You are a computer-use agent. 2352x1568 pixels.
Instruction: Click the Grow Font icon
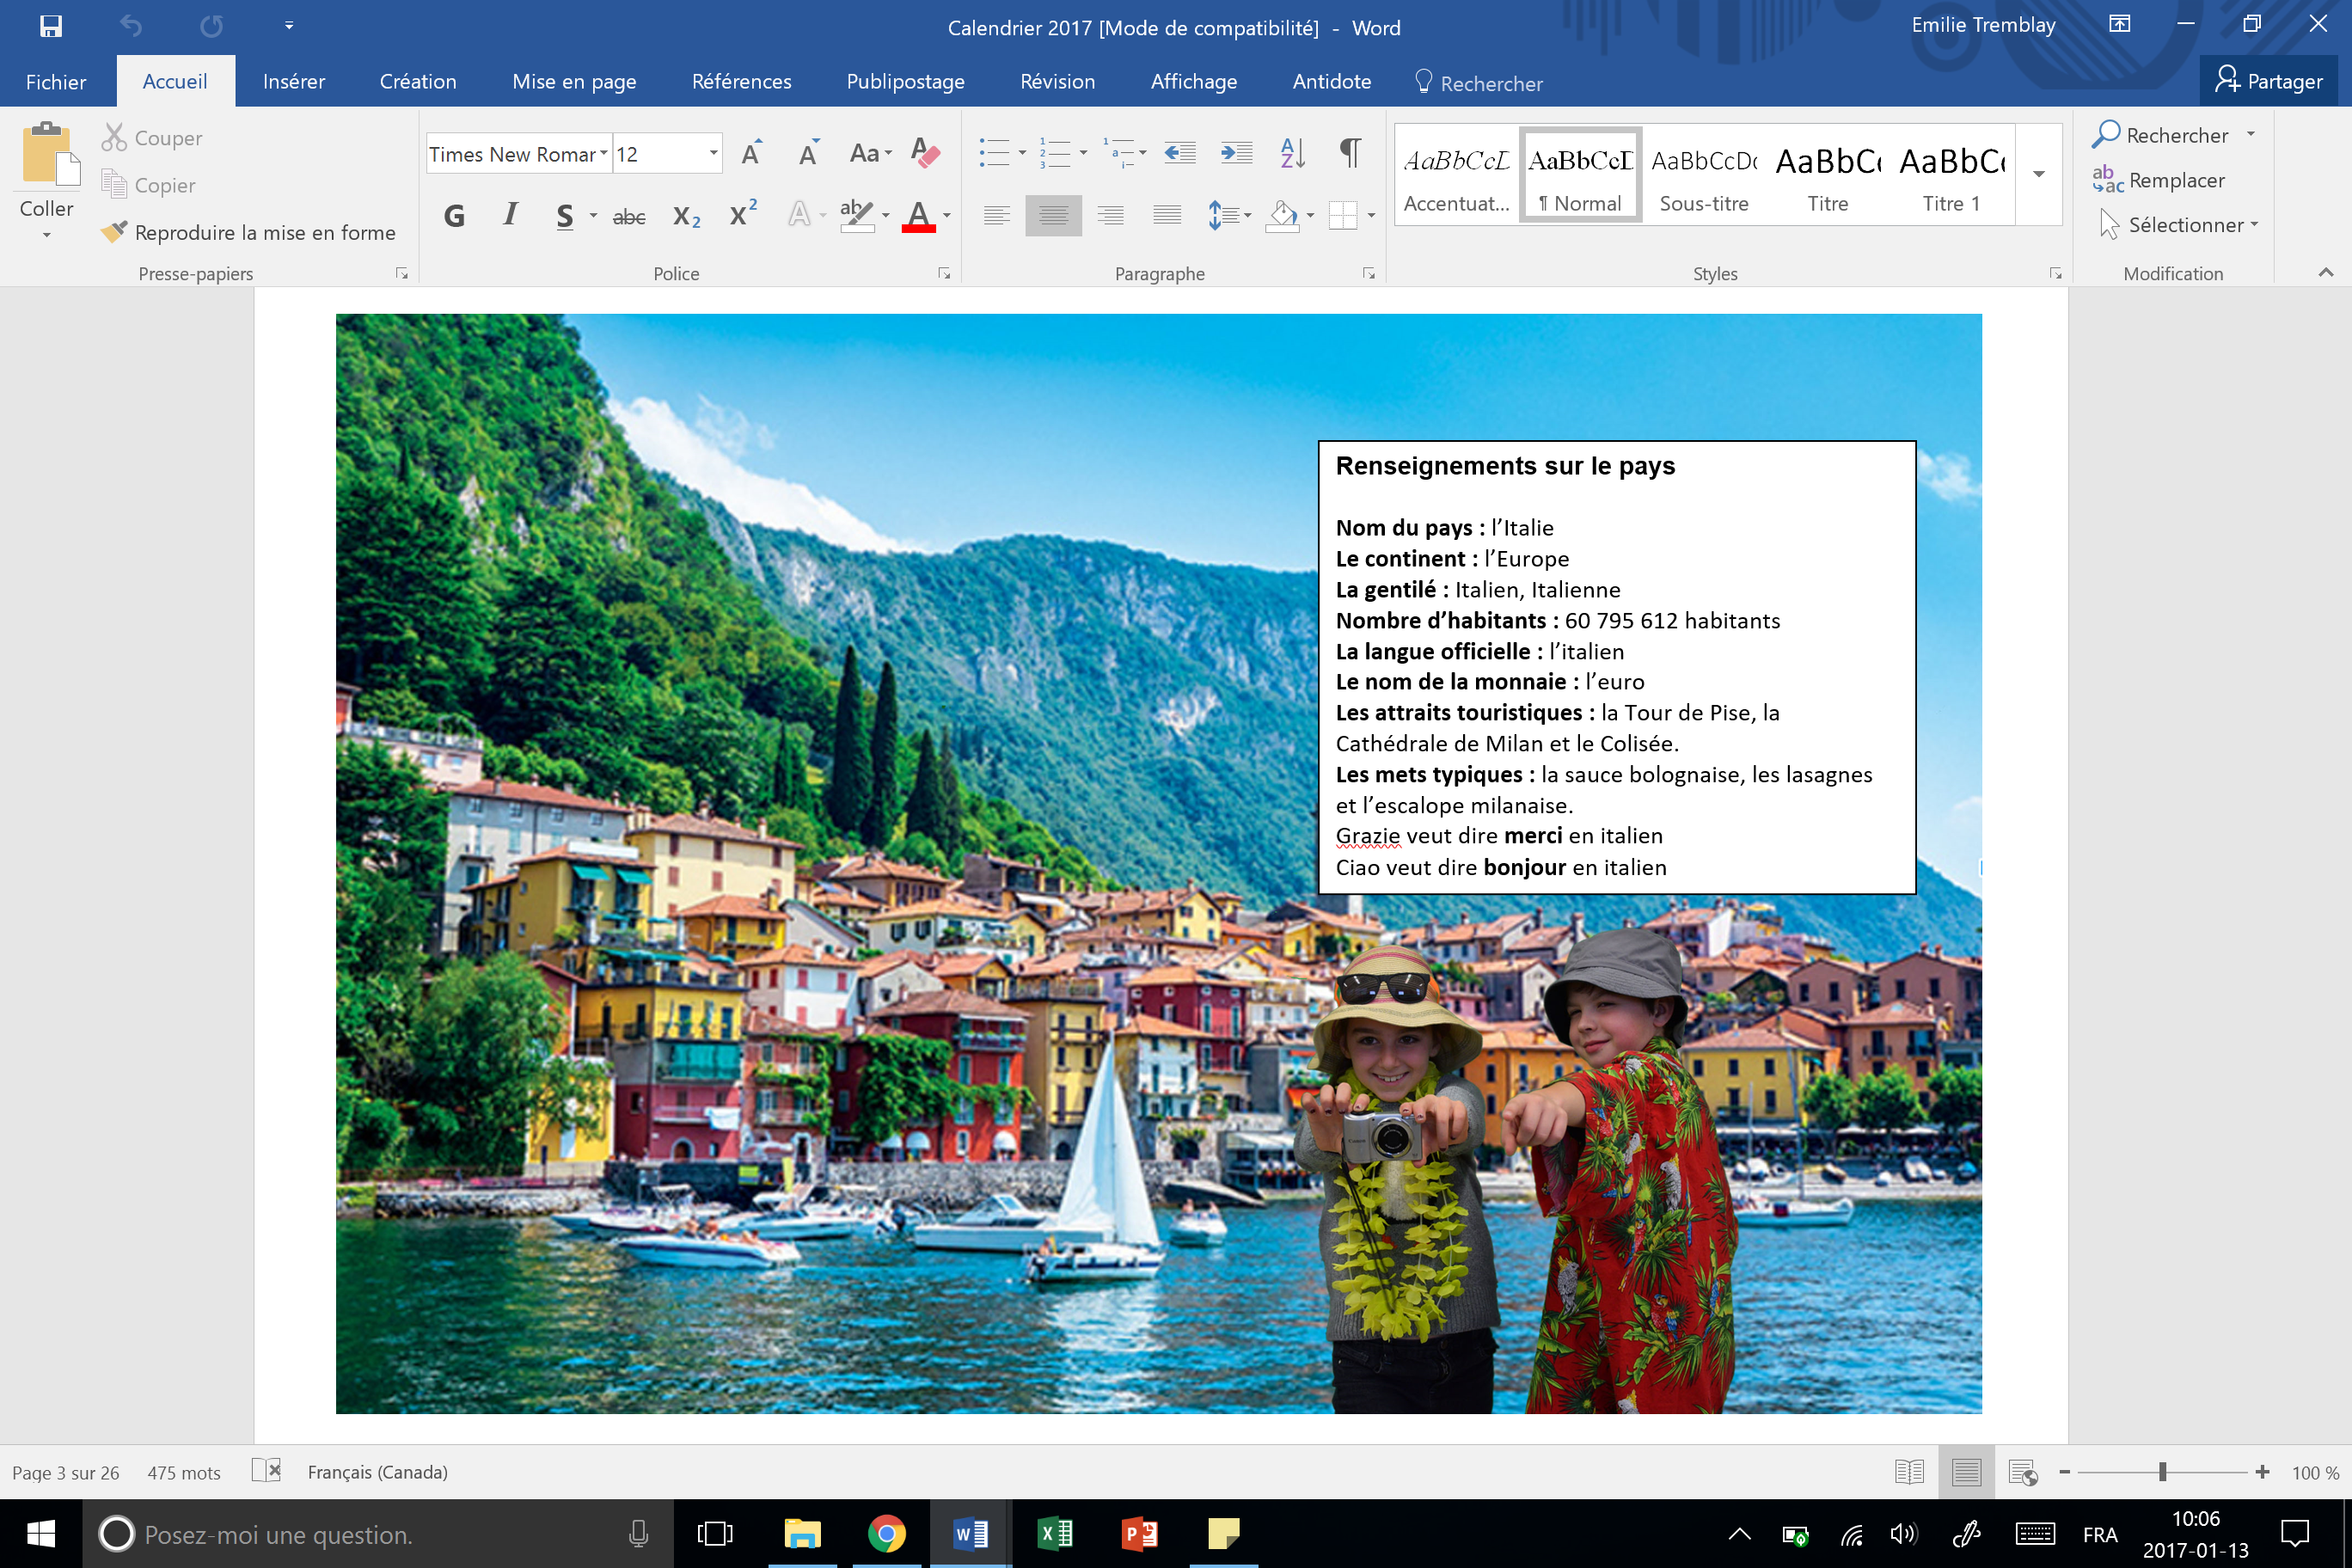point(752,153)
